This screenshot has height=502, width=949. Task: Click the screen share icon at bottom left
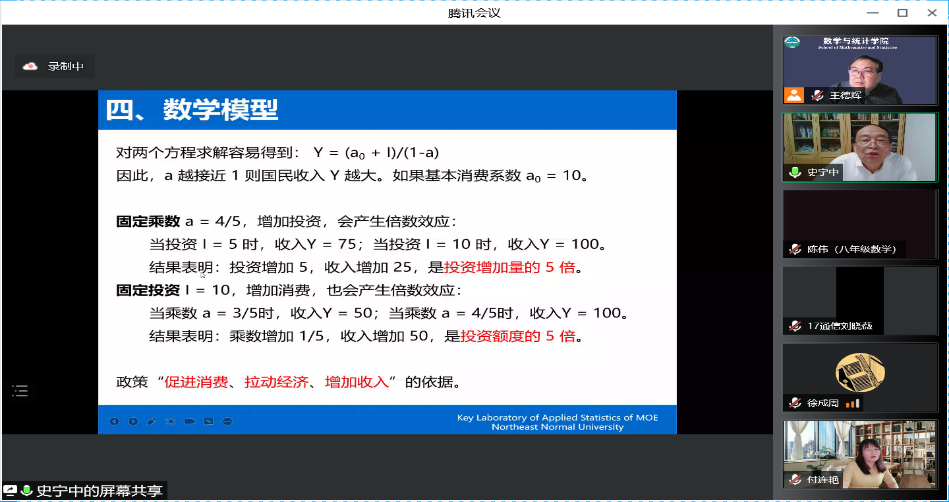click(x=10, y=491)
